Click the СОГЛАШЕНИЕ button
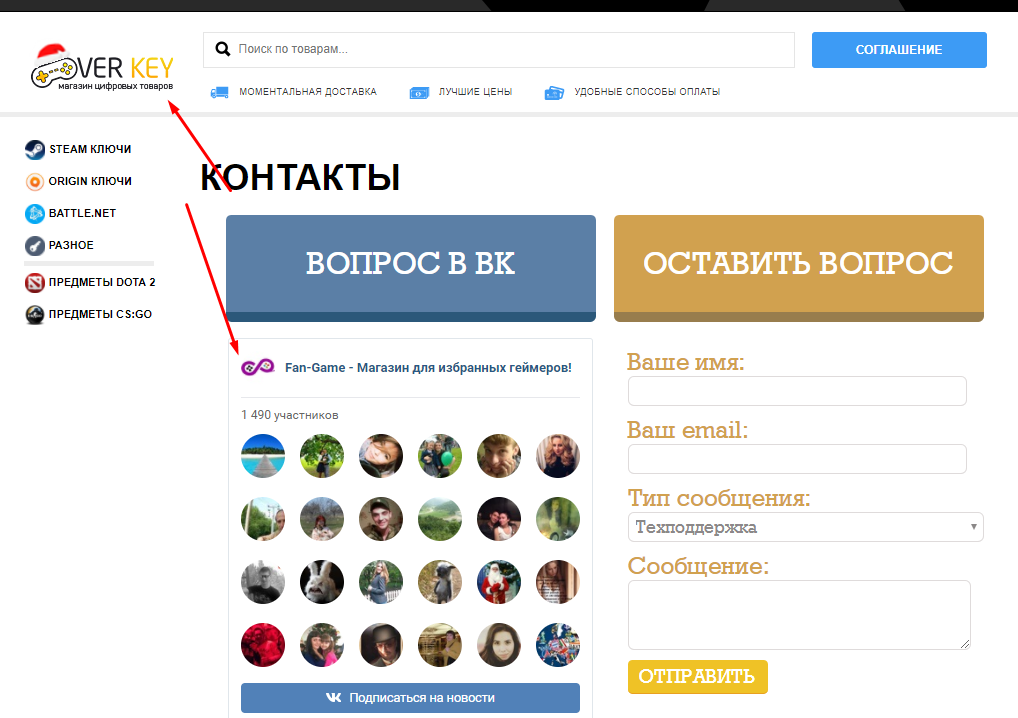This screenshot has width=1018, height=718. click(x=899, y=50)
